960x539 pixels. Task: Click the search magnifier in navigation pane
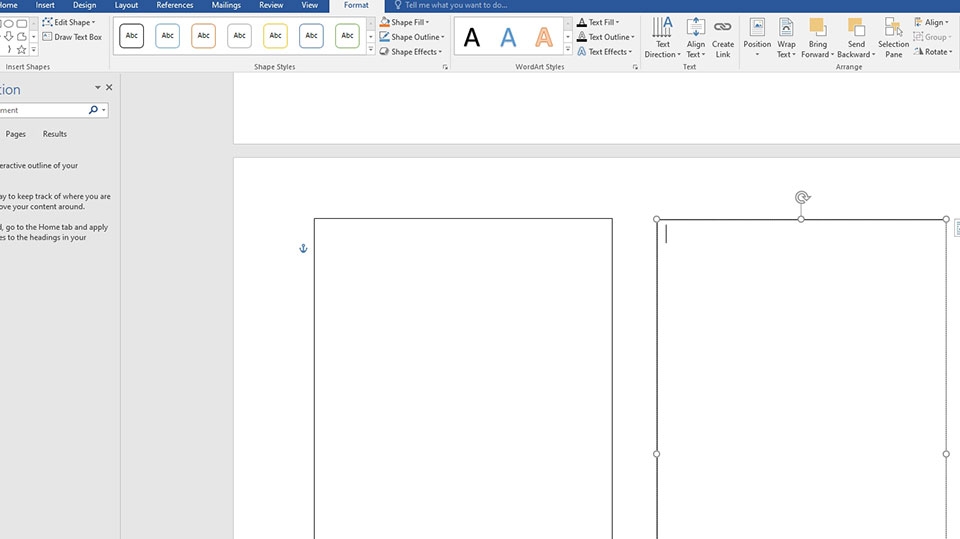point(93,110)
